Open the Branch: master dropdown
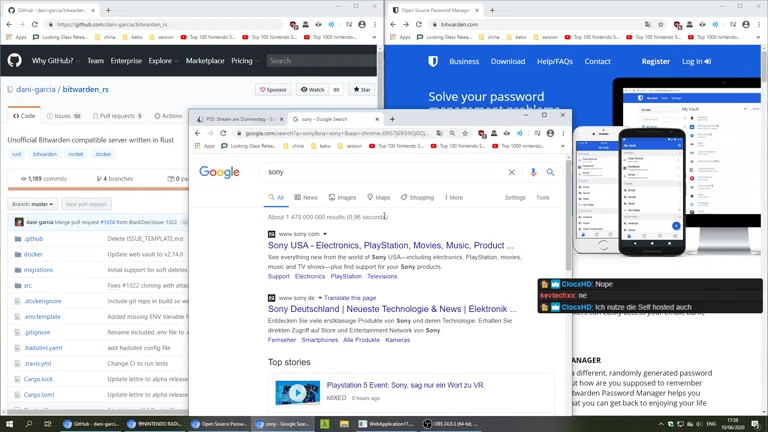The height and width of the screenshot is (432, 768). coord(33,204)
